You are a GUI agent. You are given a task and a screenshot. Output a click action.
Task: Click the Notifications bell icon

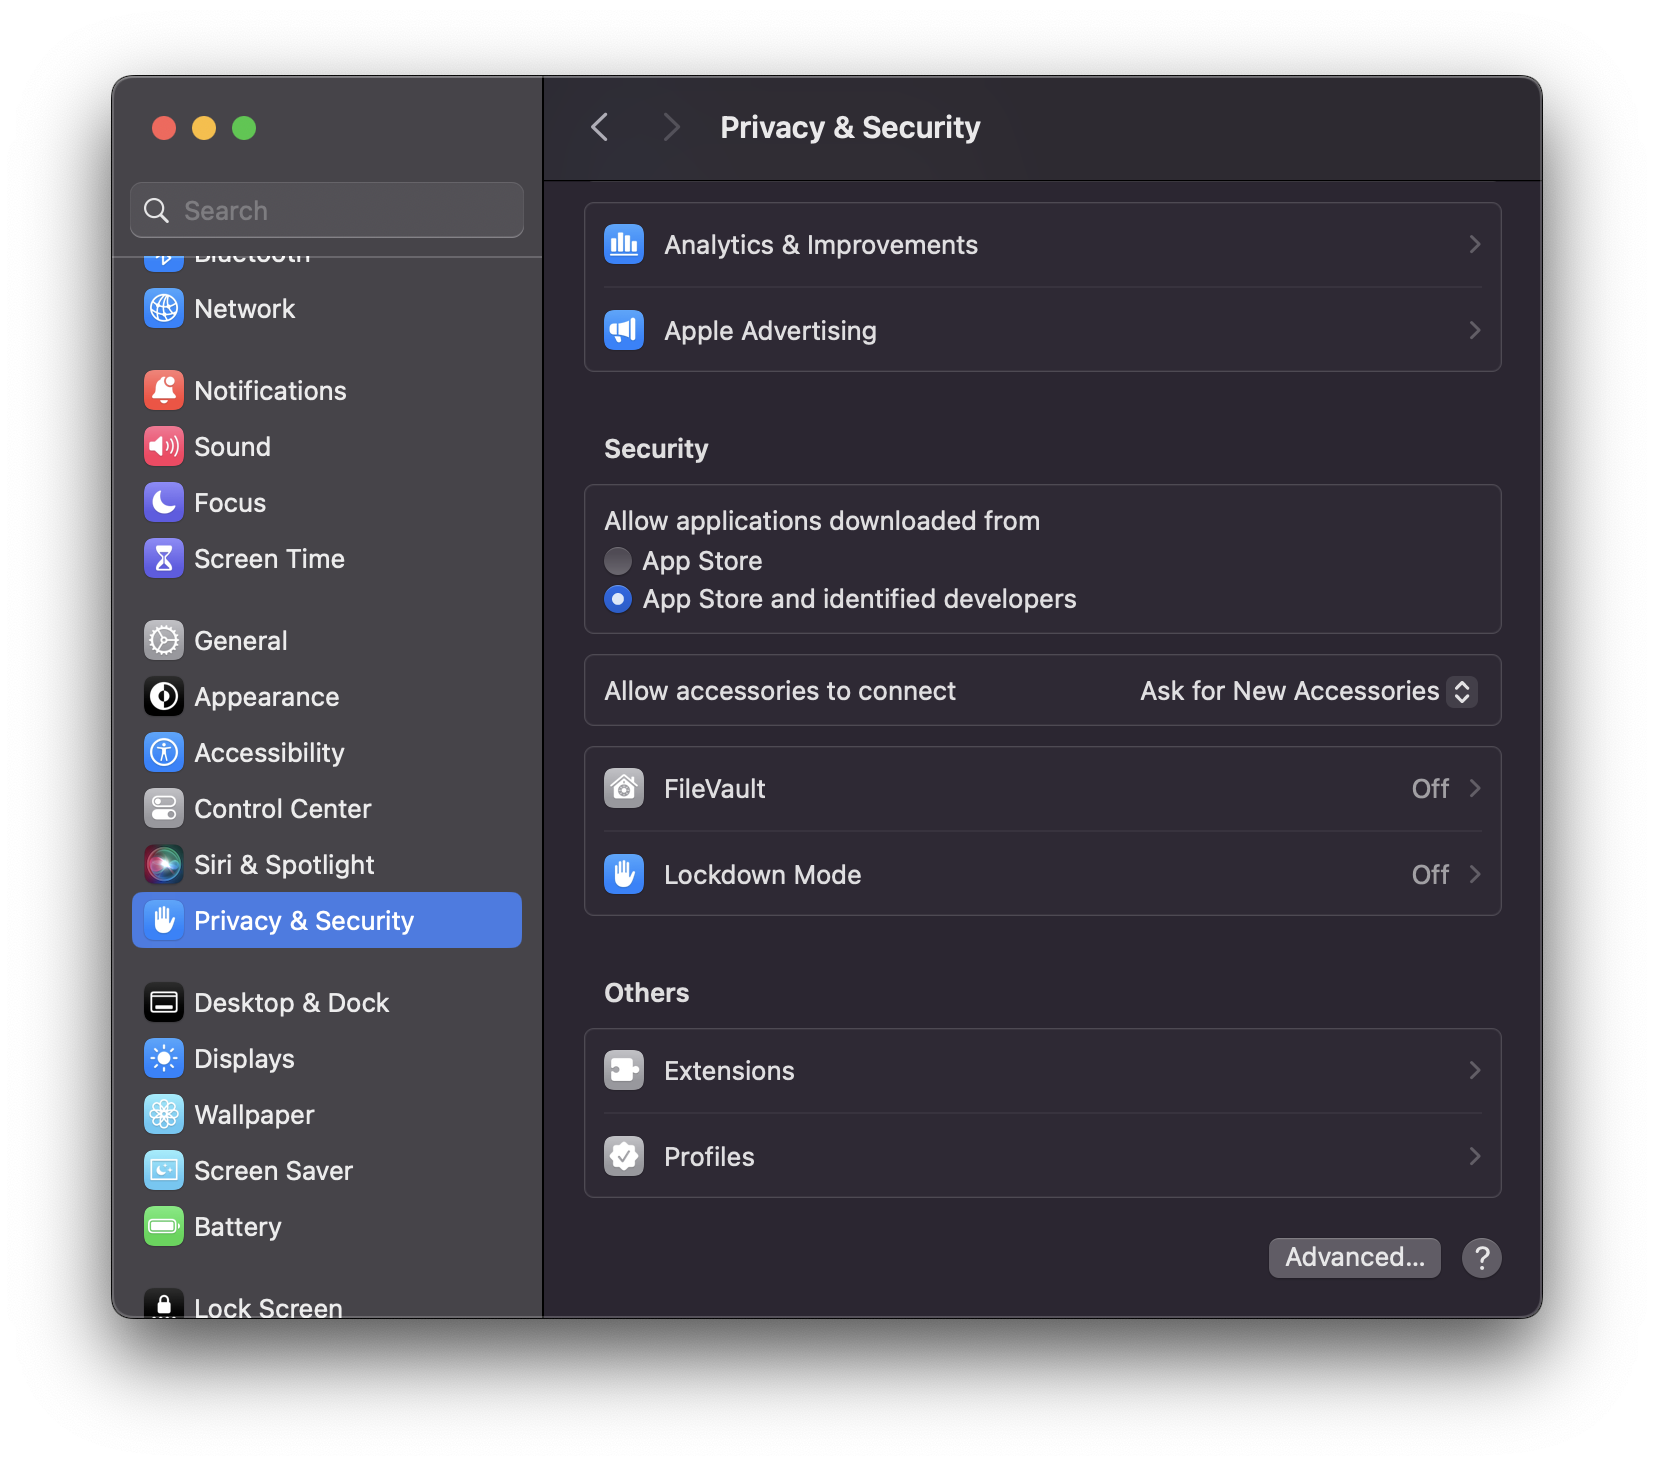click(x=164, y=390)
